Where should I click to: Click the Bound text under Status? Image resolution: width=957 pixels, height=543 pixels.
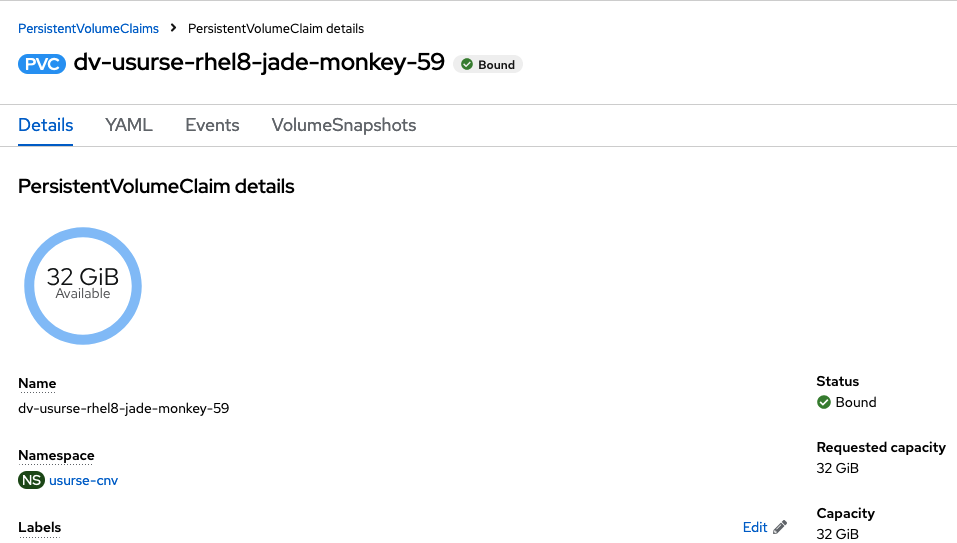click(856, 402)
